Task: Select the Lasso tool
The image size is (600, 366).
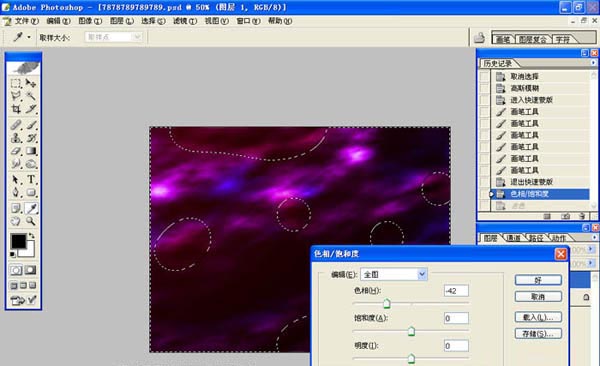Action: (16, 96)
